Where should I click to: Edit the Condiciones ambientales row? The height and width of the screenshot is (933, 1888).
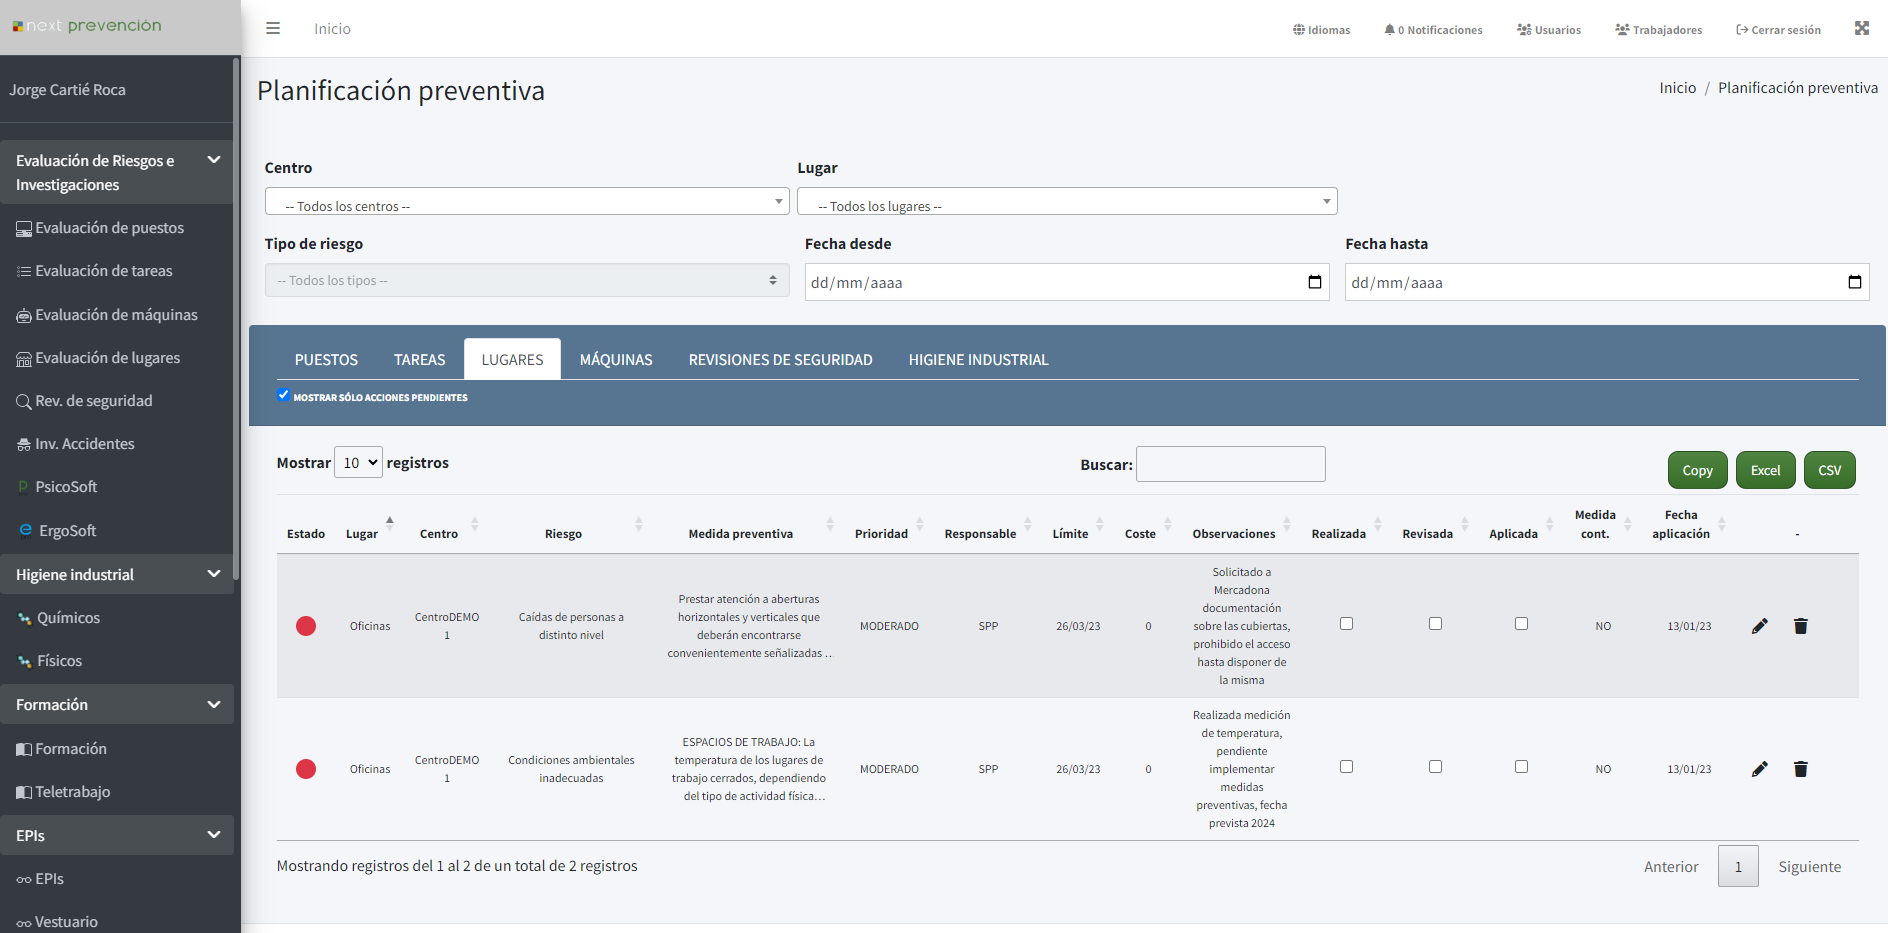[1760, 769]
